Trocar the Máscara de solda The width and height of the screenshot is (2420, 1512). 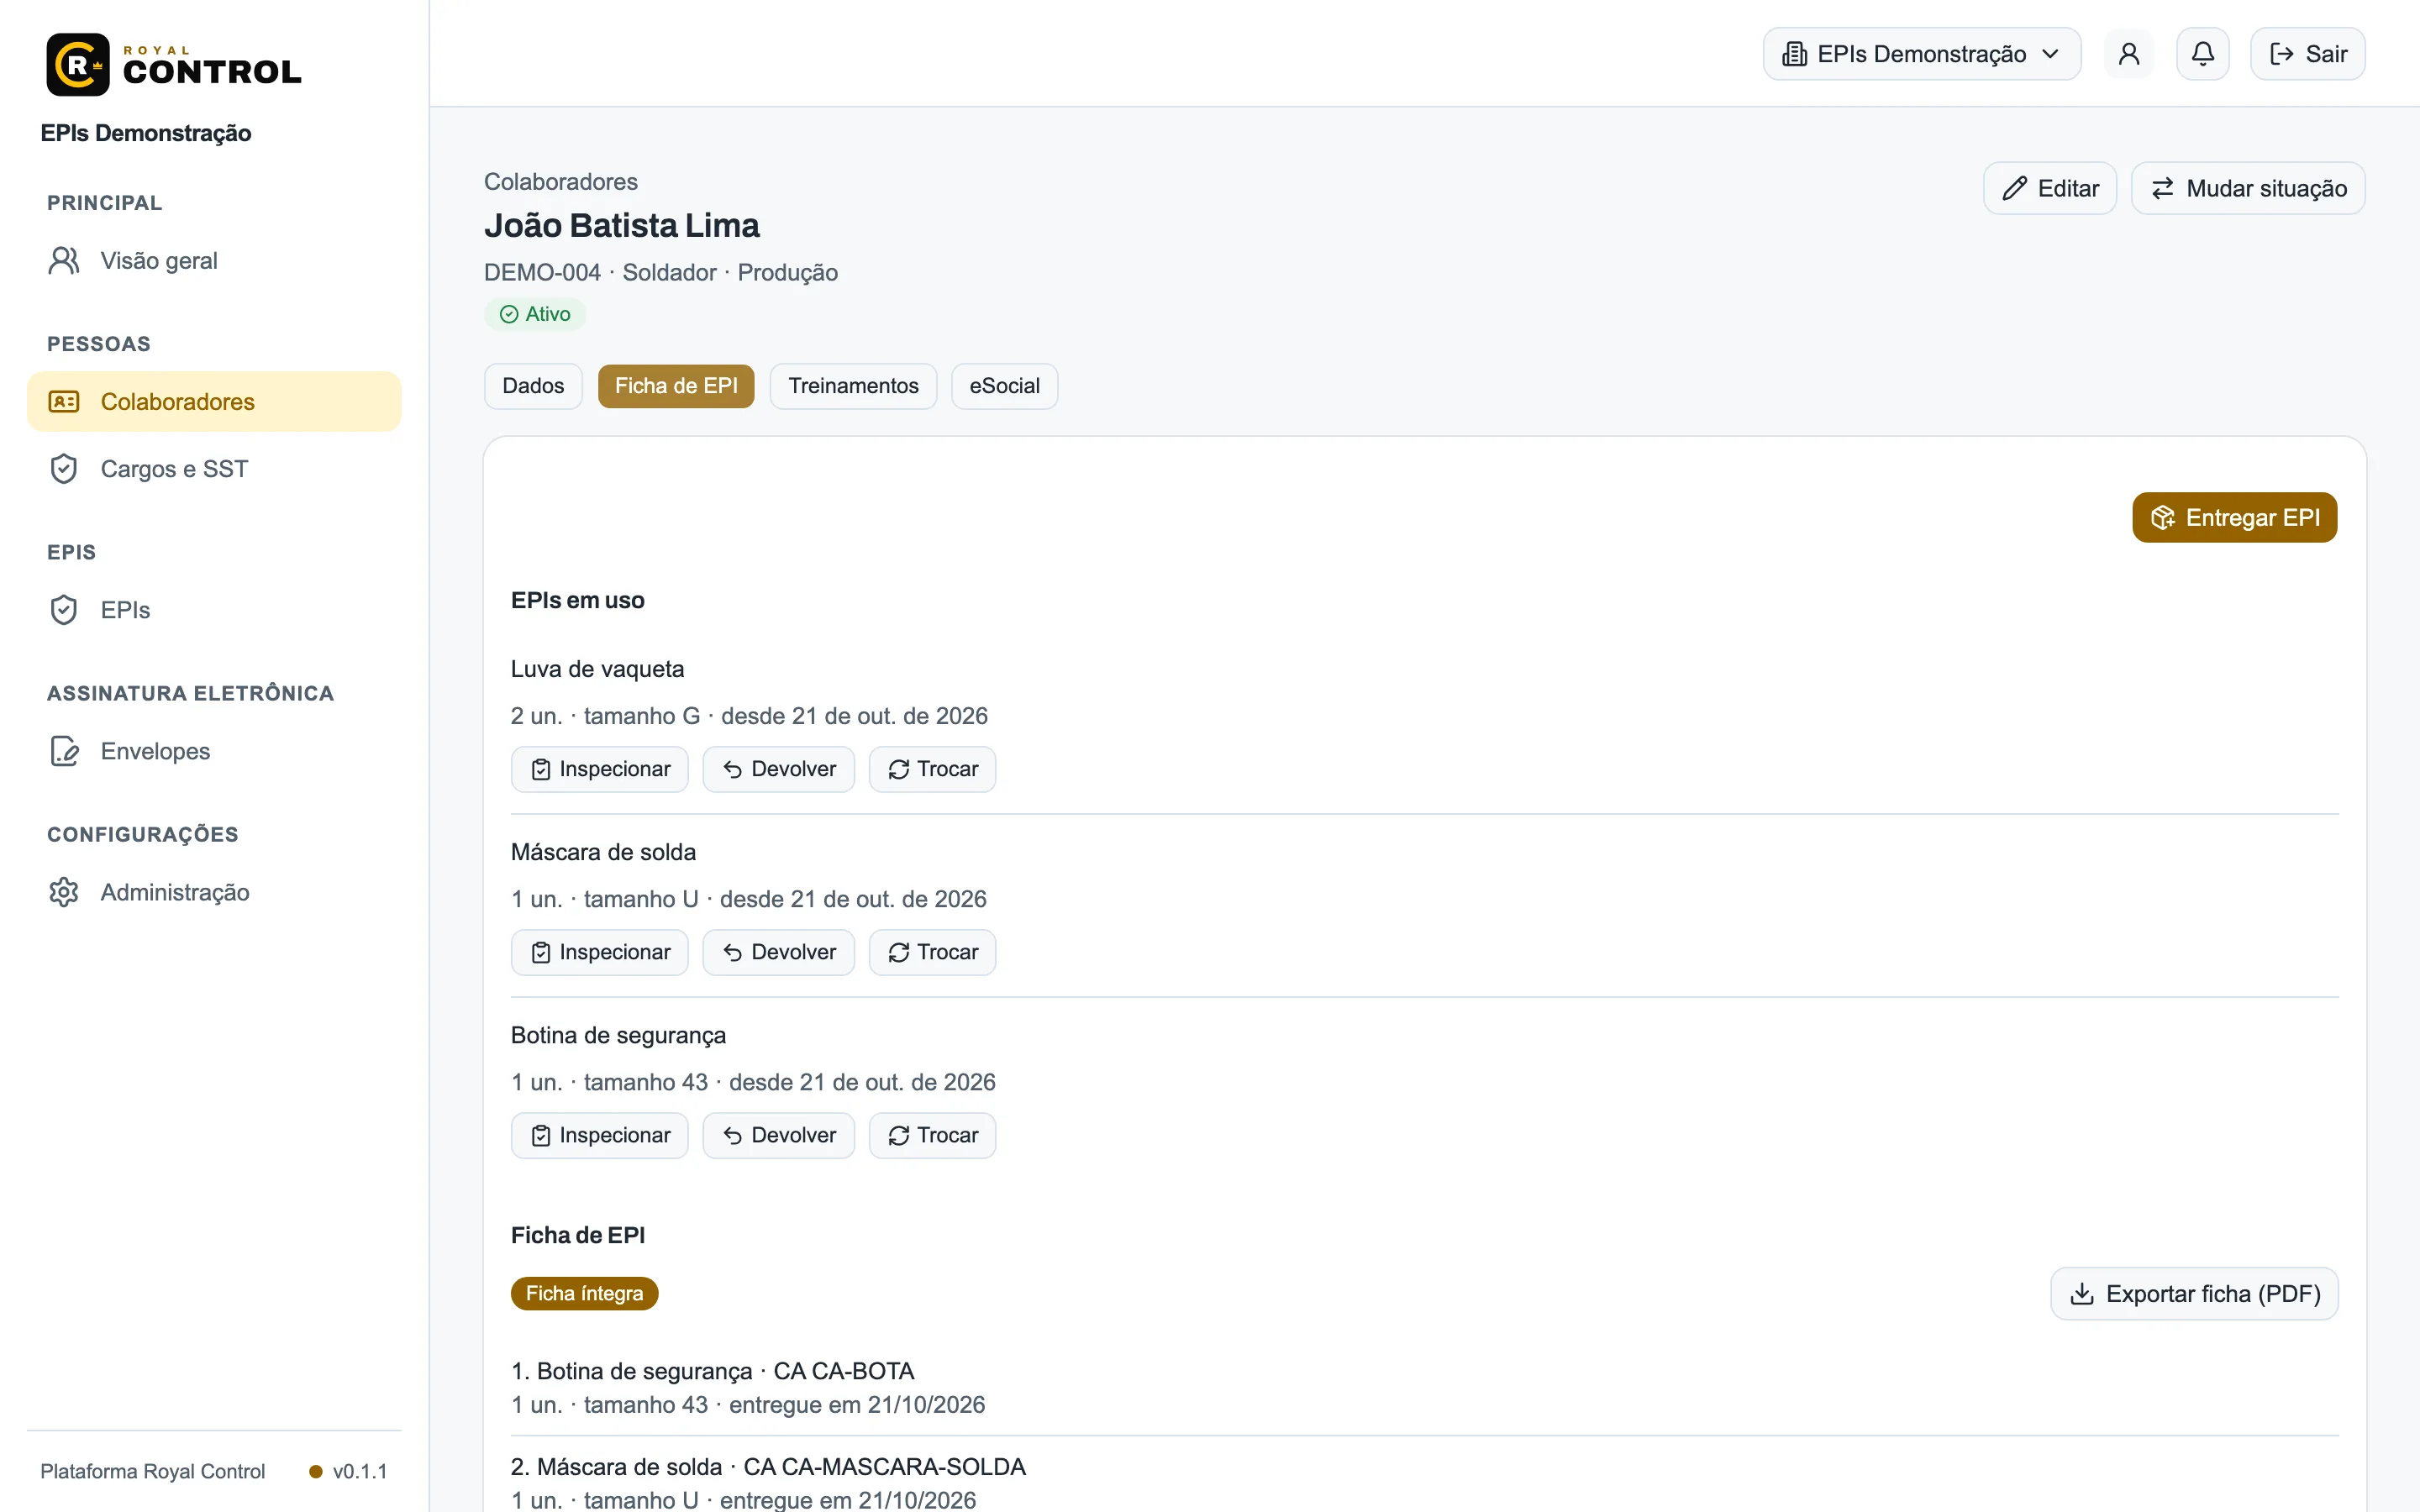tap(932, 952)
